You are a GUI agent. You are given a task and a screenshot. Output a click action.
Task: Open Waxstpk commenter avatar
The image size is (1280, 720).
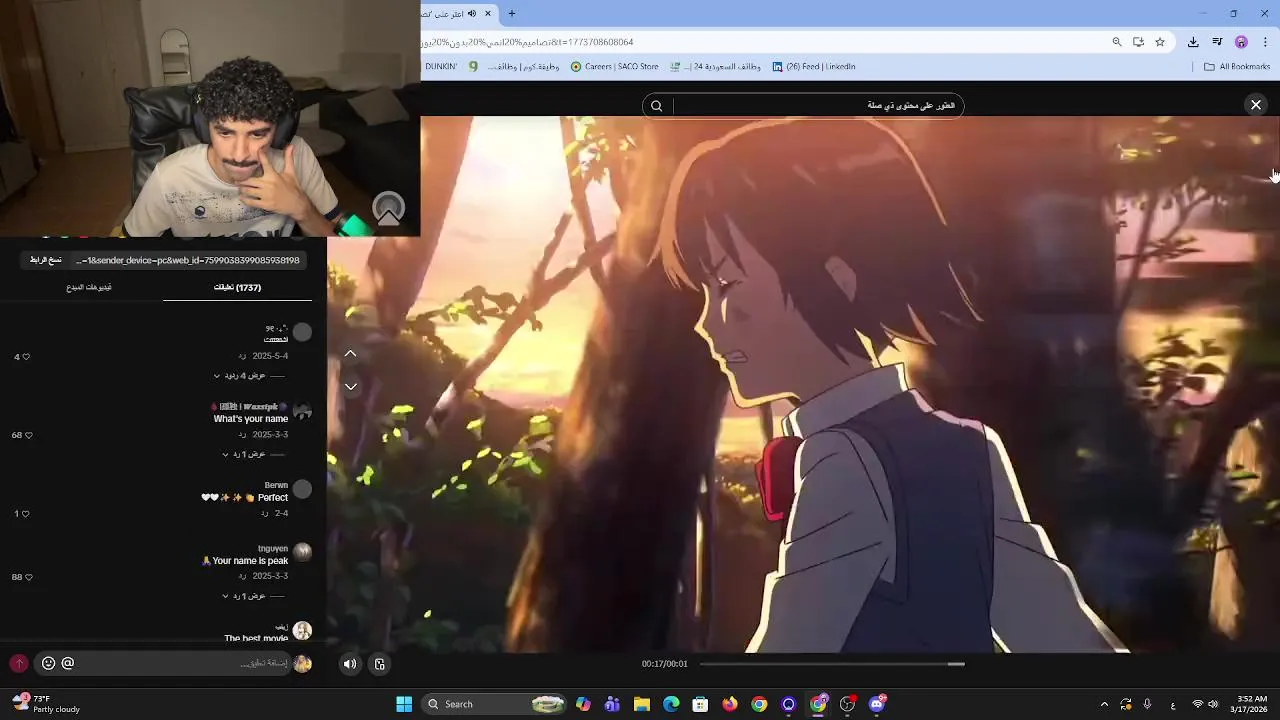(x=302, y=411)
